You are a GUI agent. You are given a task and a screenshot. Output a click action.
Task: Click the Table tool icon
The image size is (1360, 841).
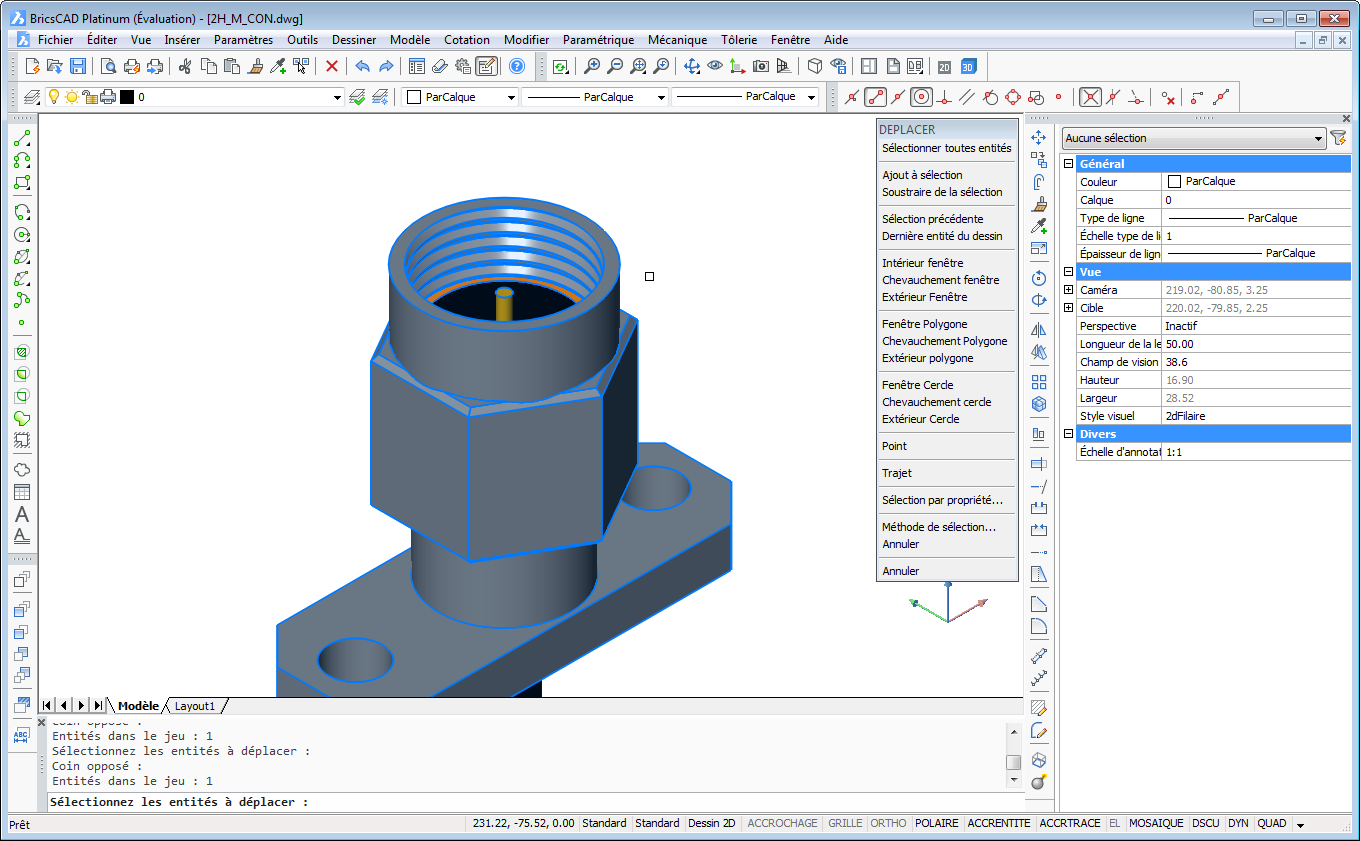22,492
